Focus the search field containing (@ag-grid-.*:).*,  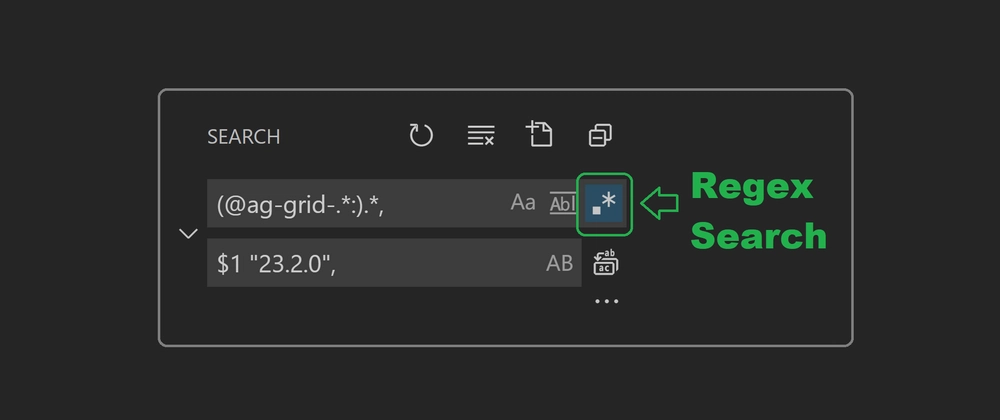tap(394, 203)
